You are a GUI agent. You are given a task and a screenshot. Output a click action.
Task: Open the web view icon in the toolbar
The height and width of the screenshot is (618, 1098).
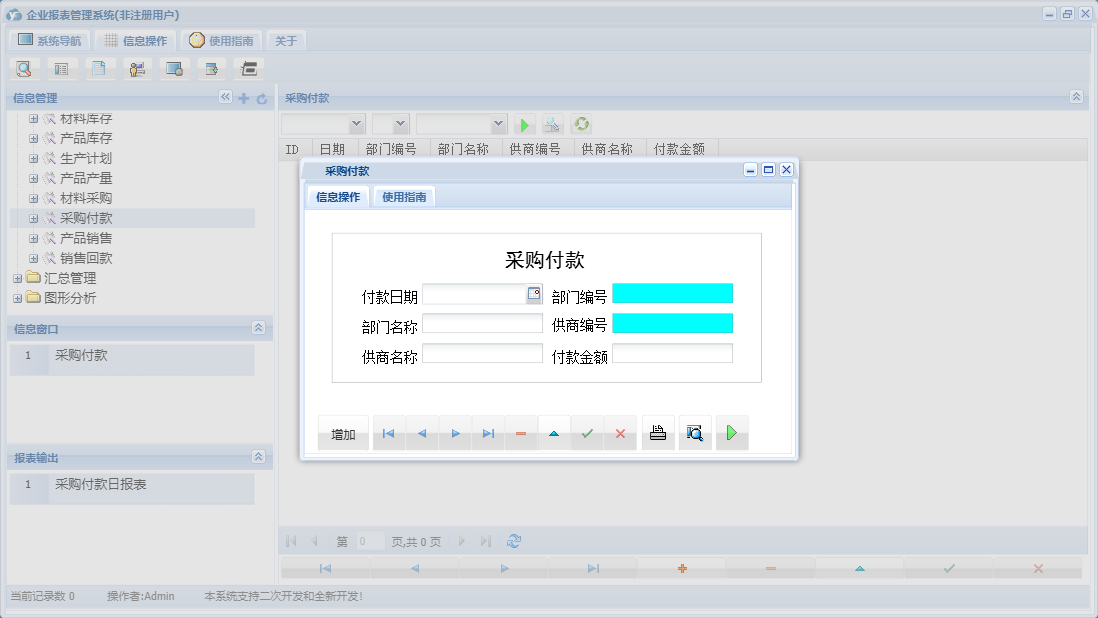coord(174,68)
